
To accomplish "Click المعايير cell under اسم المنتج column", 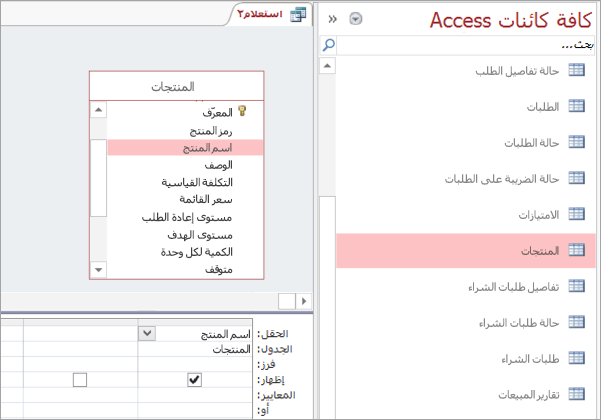I will coord(195,395).
